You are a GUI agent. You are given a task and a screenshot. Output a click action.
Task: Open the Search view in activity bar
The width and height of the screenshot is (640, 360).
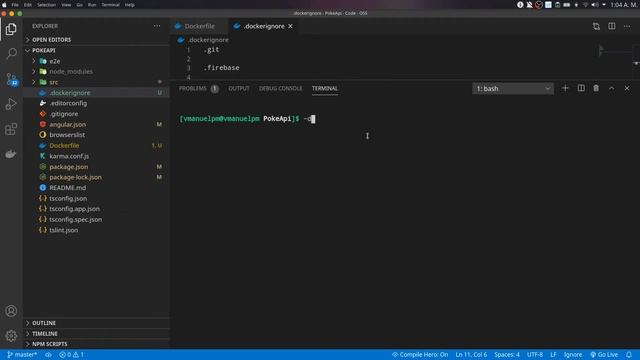tap(11, 53)
